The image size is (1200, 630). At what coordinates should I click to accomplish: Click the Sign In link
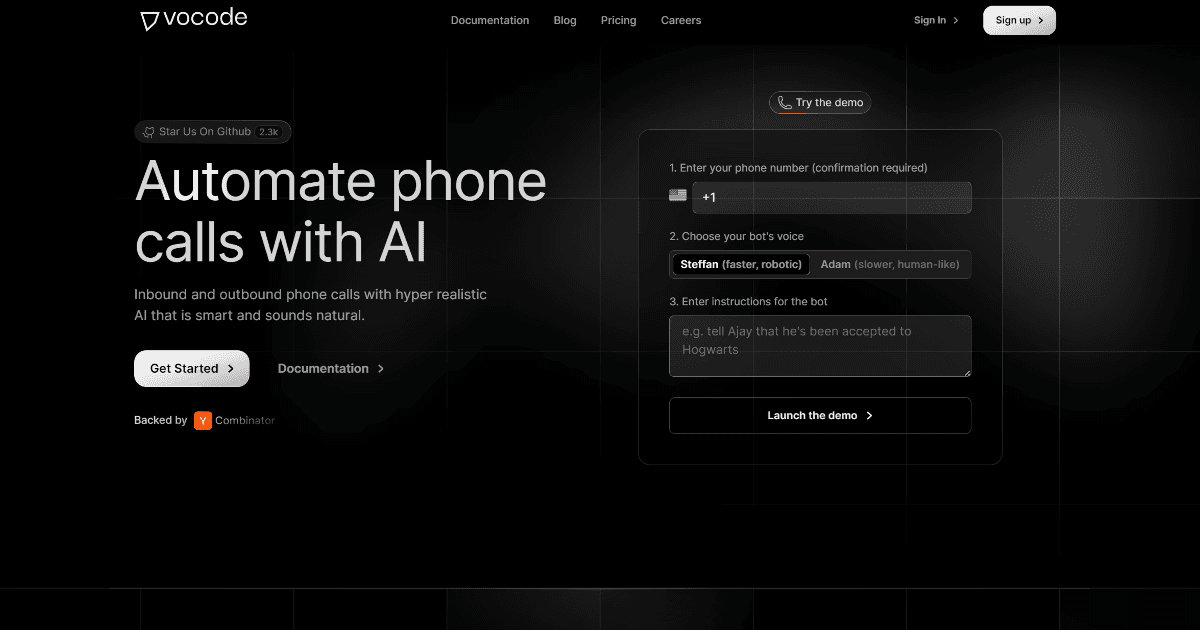point(928,19)
